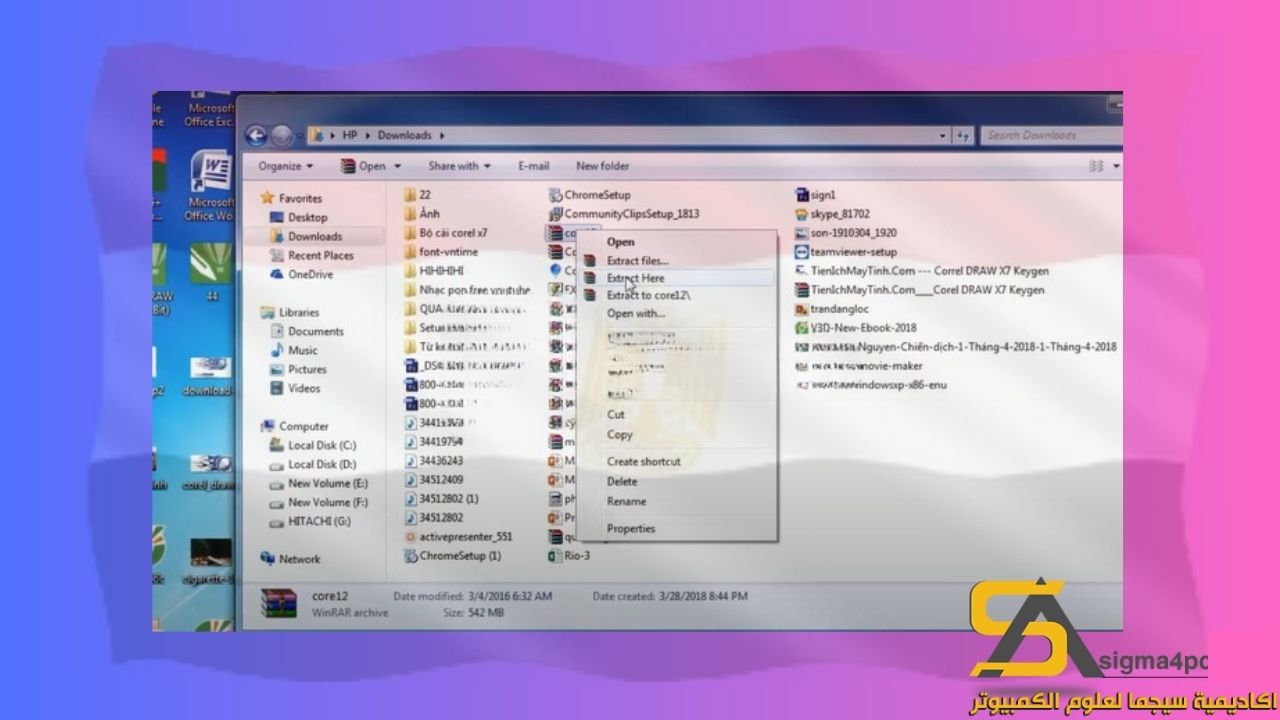The height and width of the screenshot is (720, 1280).
Task: Select the skype_81702 installer
Action: [x=832, y=214]
